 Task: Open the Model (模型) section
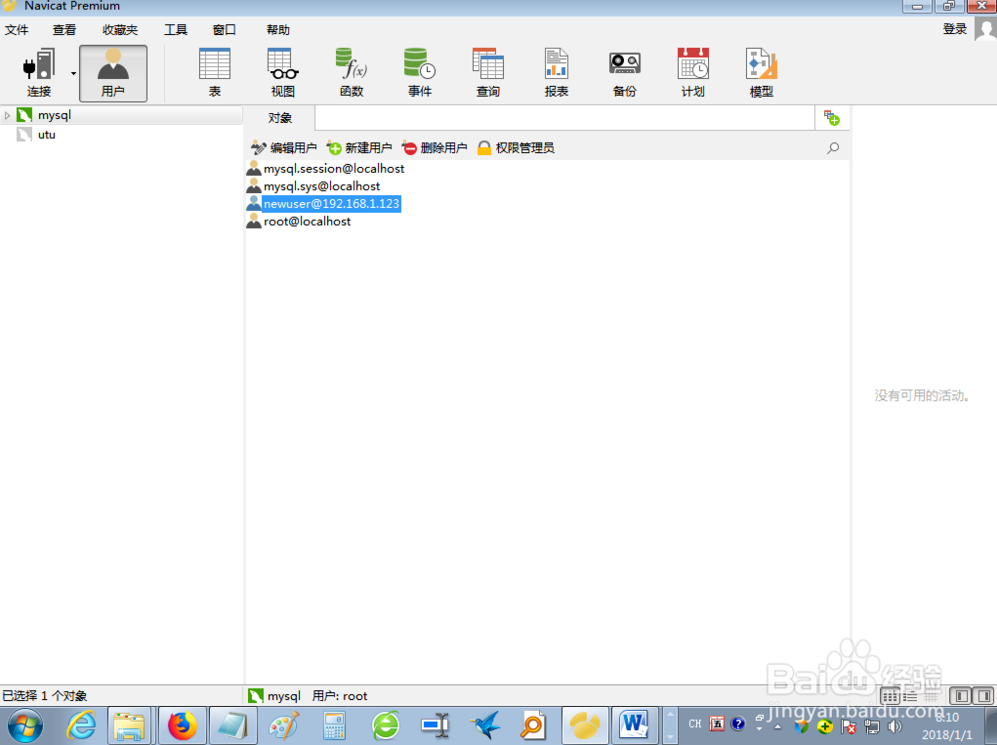pyautogui.click(x=761, y=73)
